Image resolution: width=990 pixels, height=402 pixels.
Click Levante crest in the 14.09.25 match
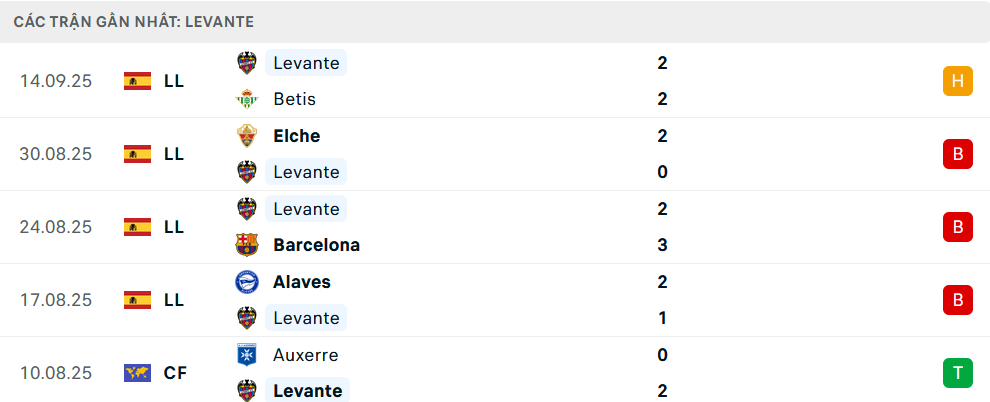point(246,63)
